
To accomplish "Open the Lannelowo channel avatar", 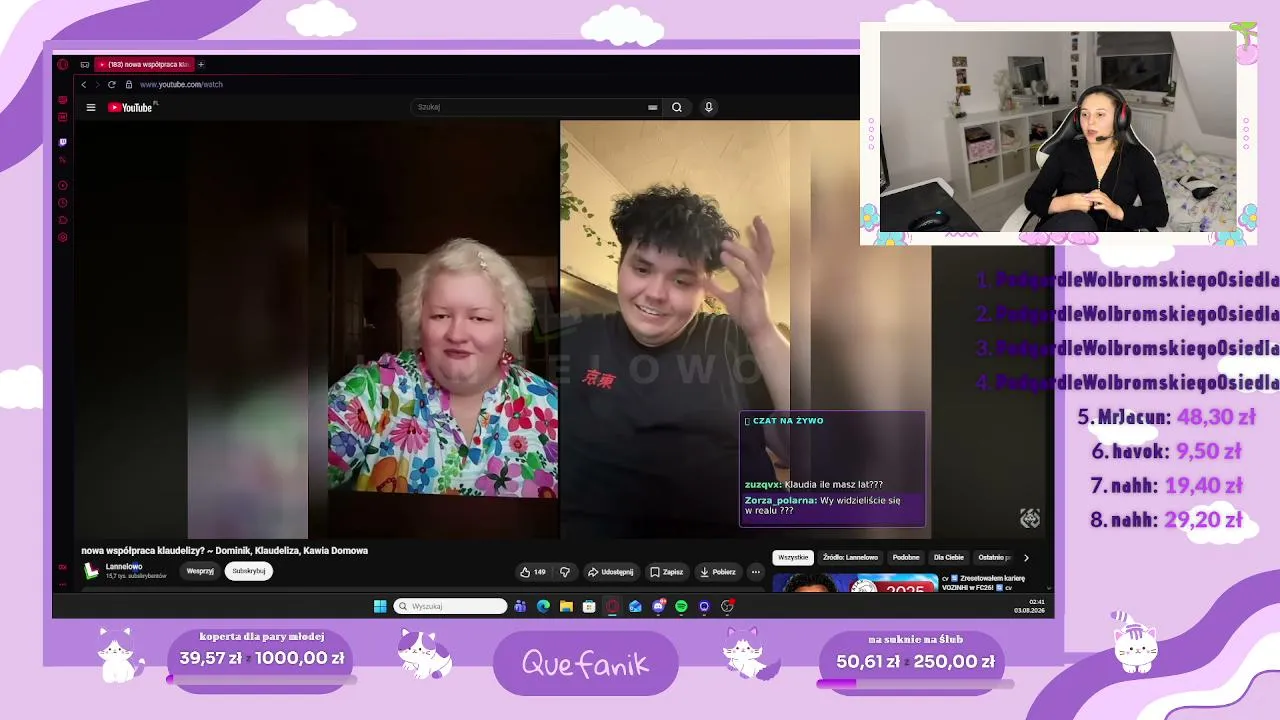I will point(91,571).
